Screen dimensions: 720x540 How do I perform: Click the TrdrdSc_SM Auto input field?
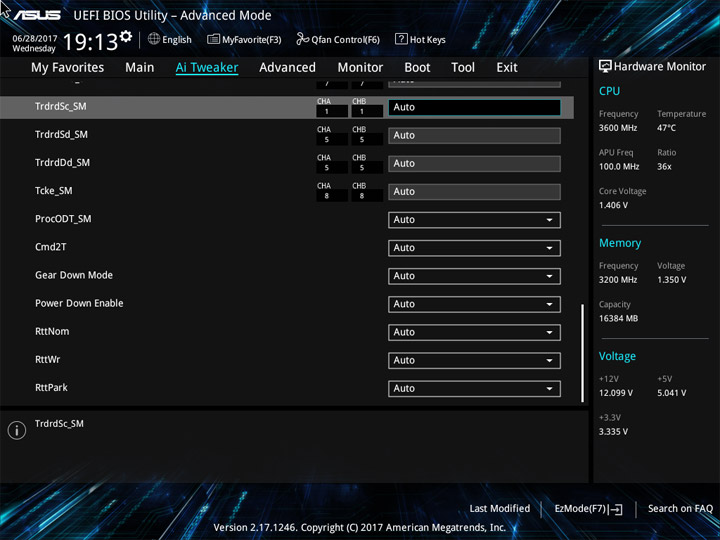point(474,107)
